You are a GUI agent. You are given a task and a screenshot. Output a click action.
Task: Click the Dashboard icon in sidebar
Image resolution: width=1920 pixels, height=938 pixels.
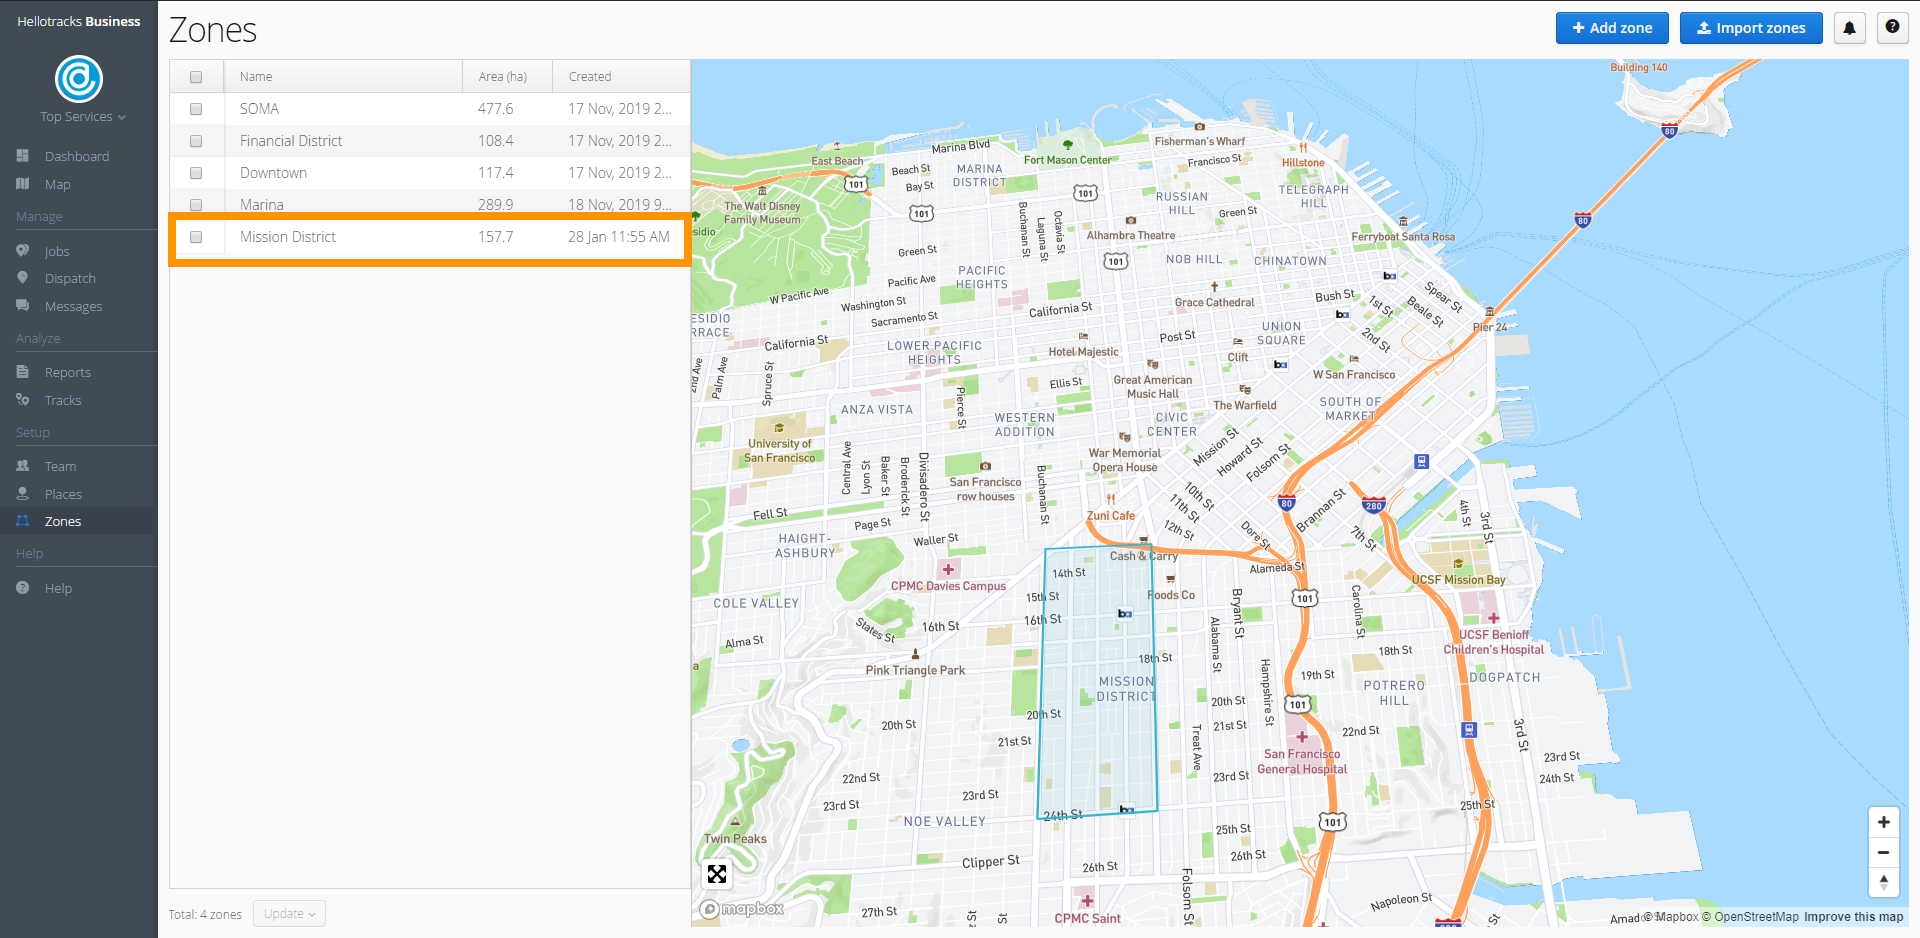23,156
